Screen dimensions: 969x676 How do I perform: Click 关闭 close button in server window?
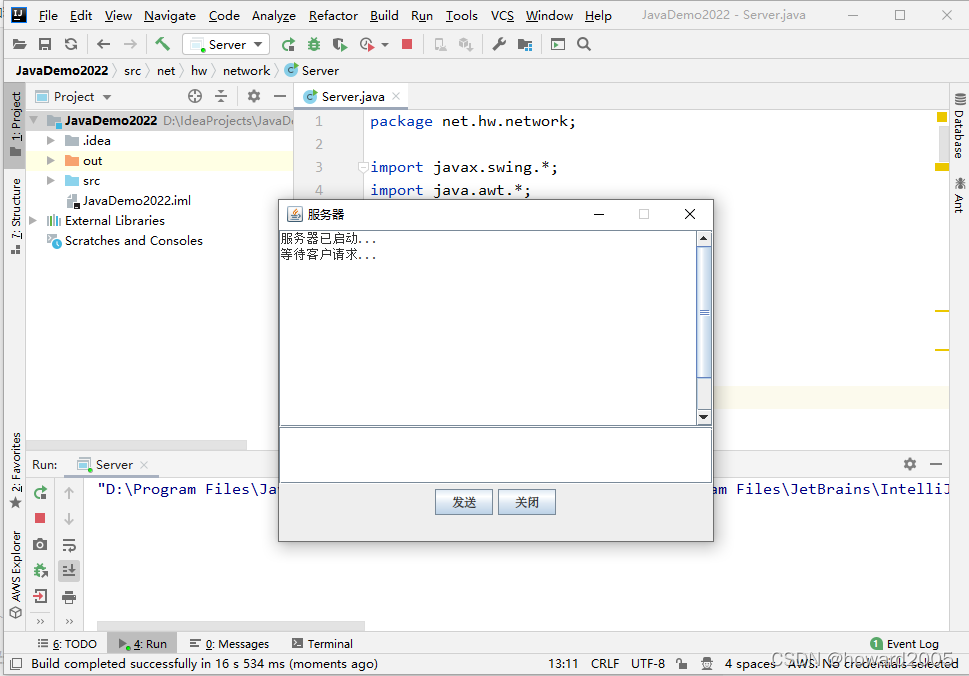click(527, 502)
